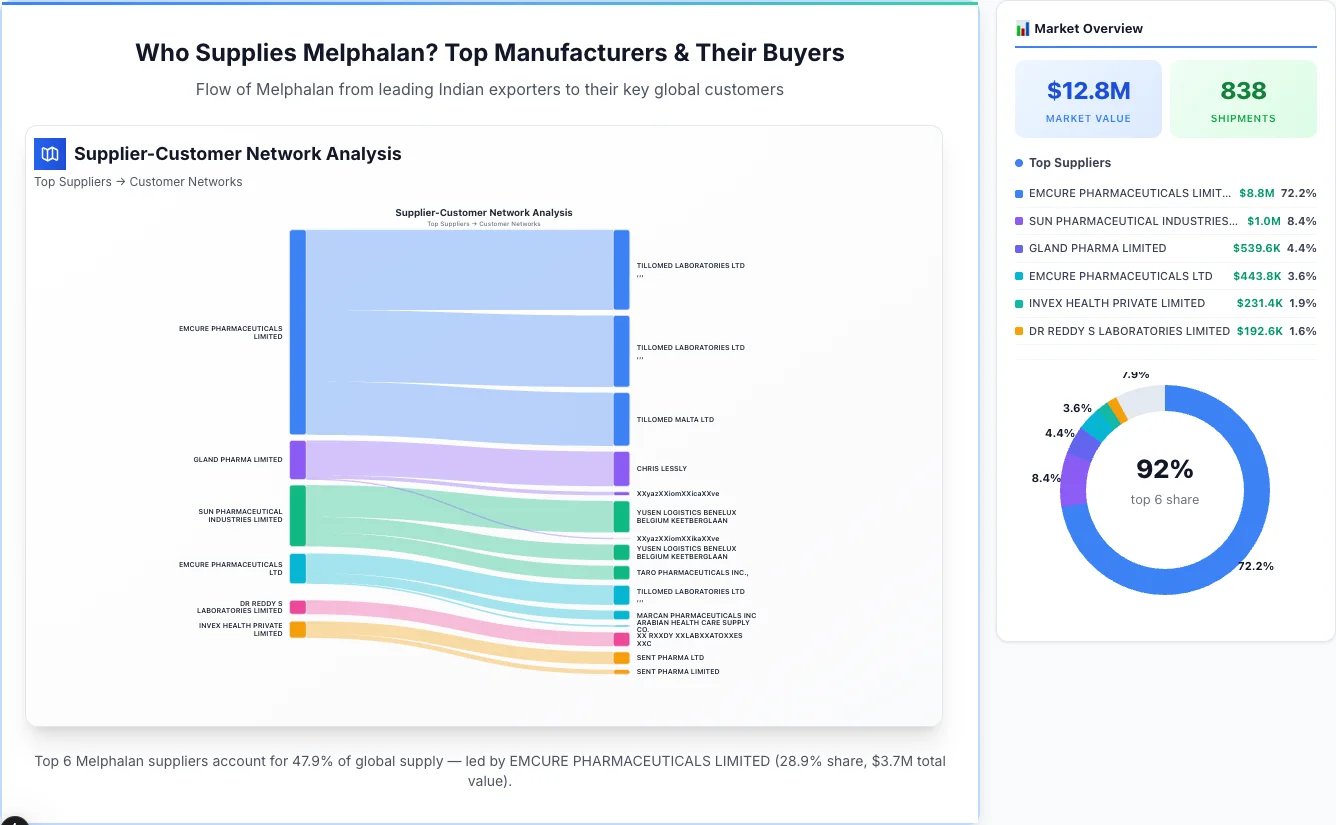Image resolution: width=1336 pixels, height=825 pixels.
Task: Toggle the legend marker for SUN PHARMACEUTICAL INDUSTRIES
Action: pos(1020,221)
